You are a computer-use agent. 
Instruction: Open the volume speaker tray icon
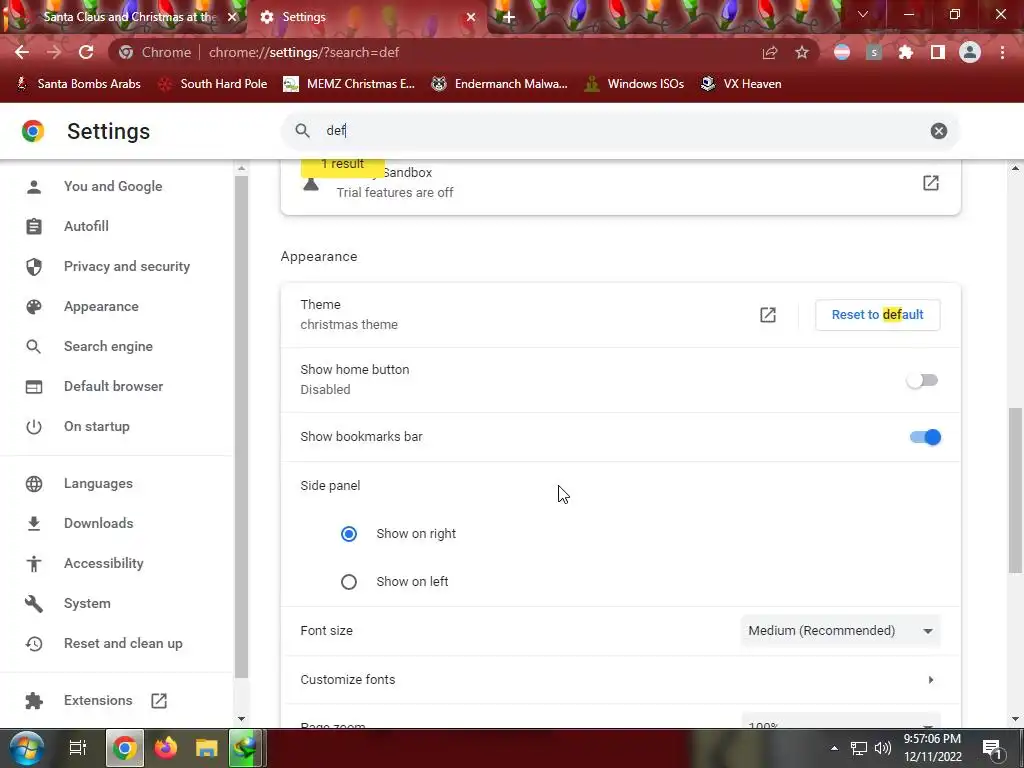(x=882, y=748)
